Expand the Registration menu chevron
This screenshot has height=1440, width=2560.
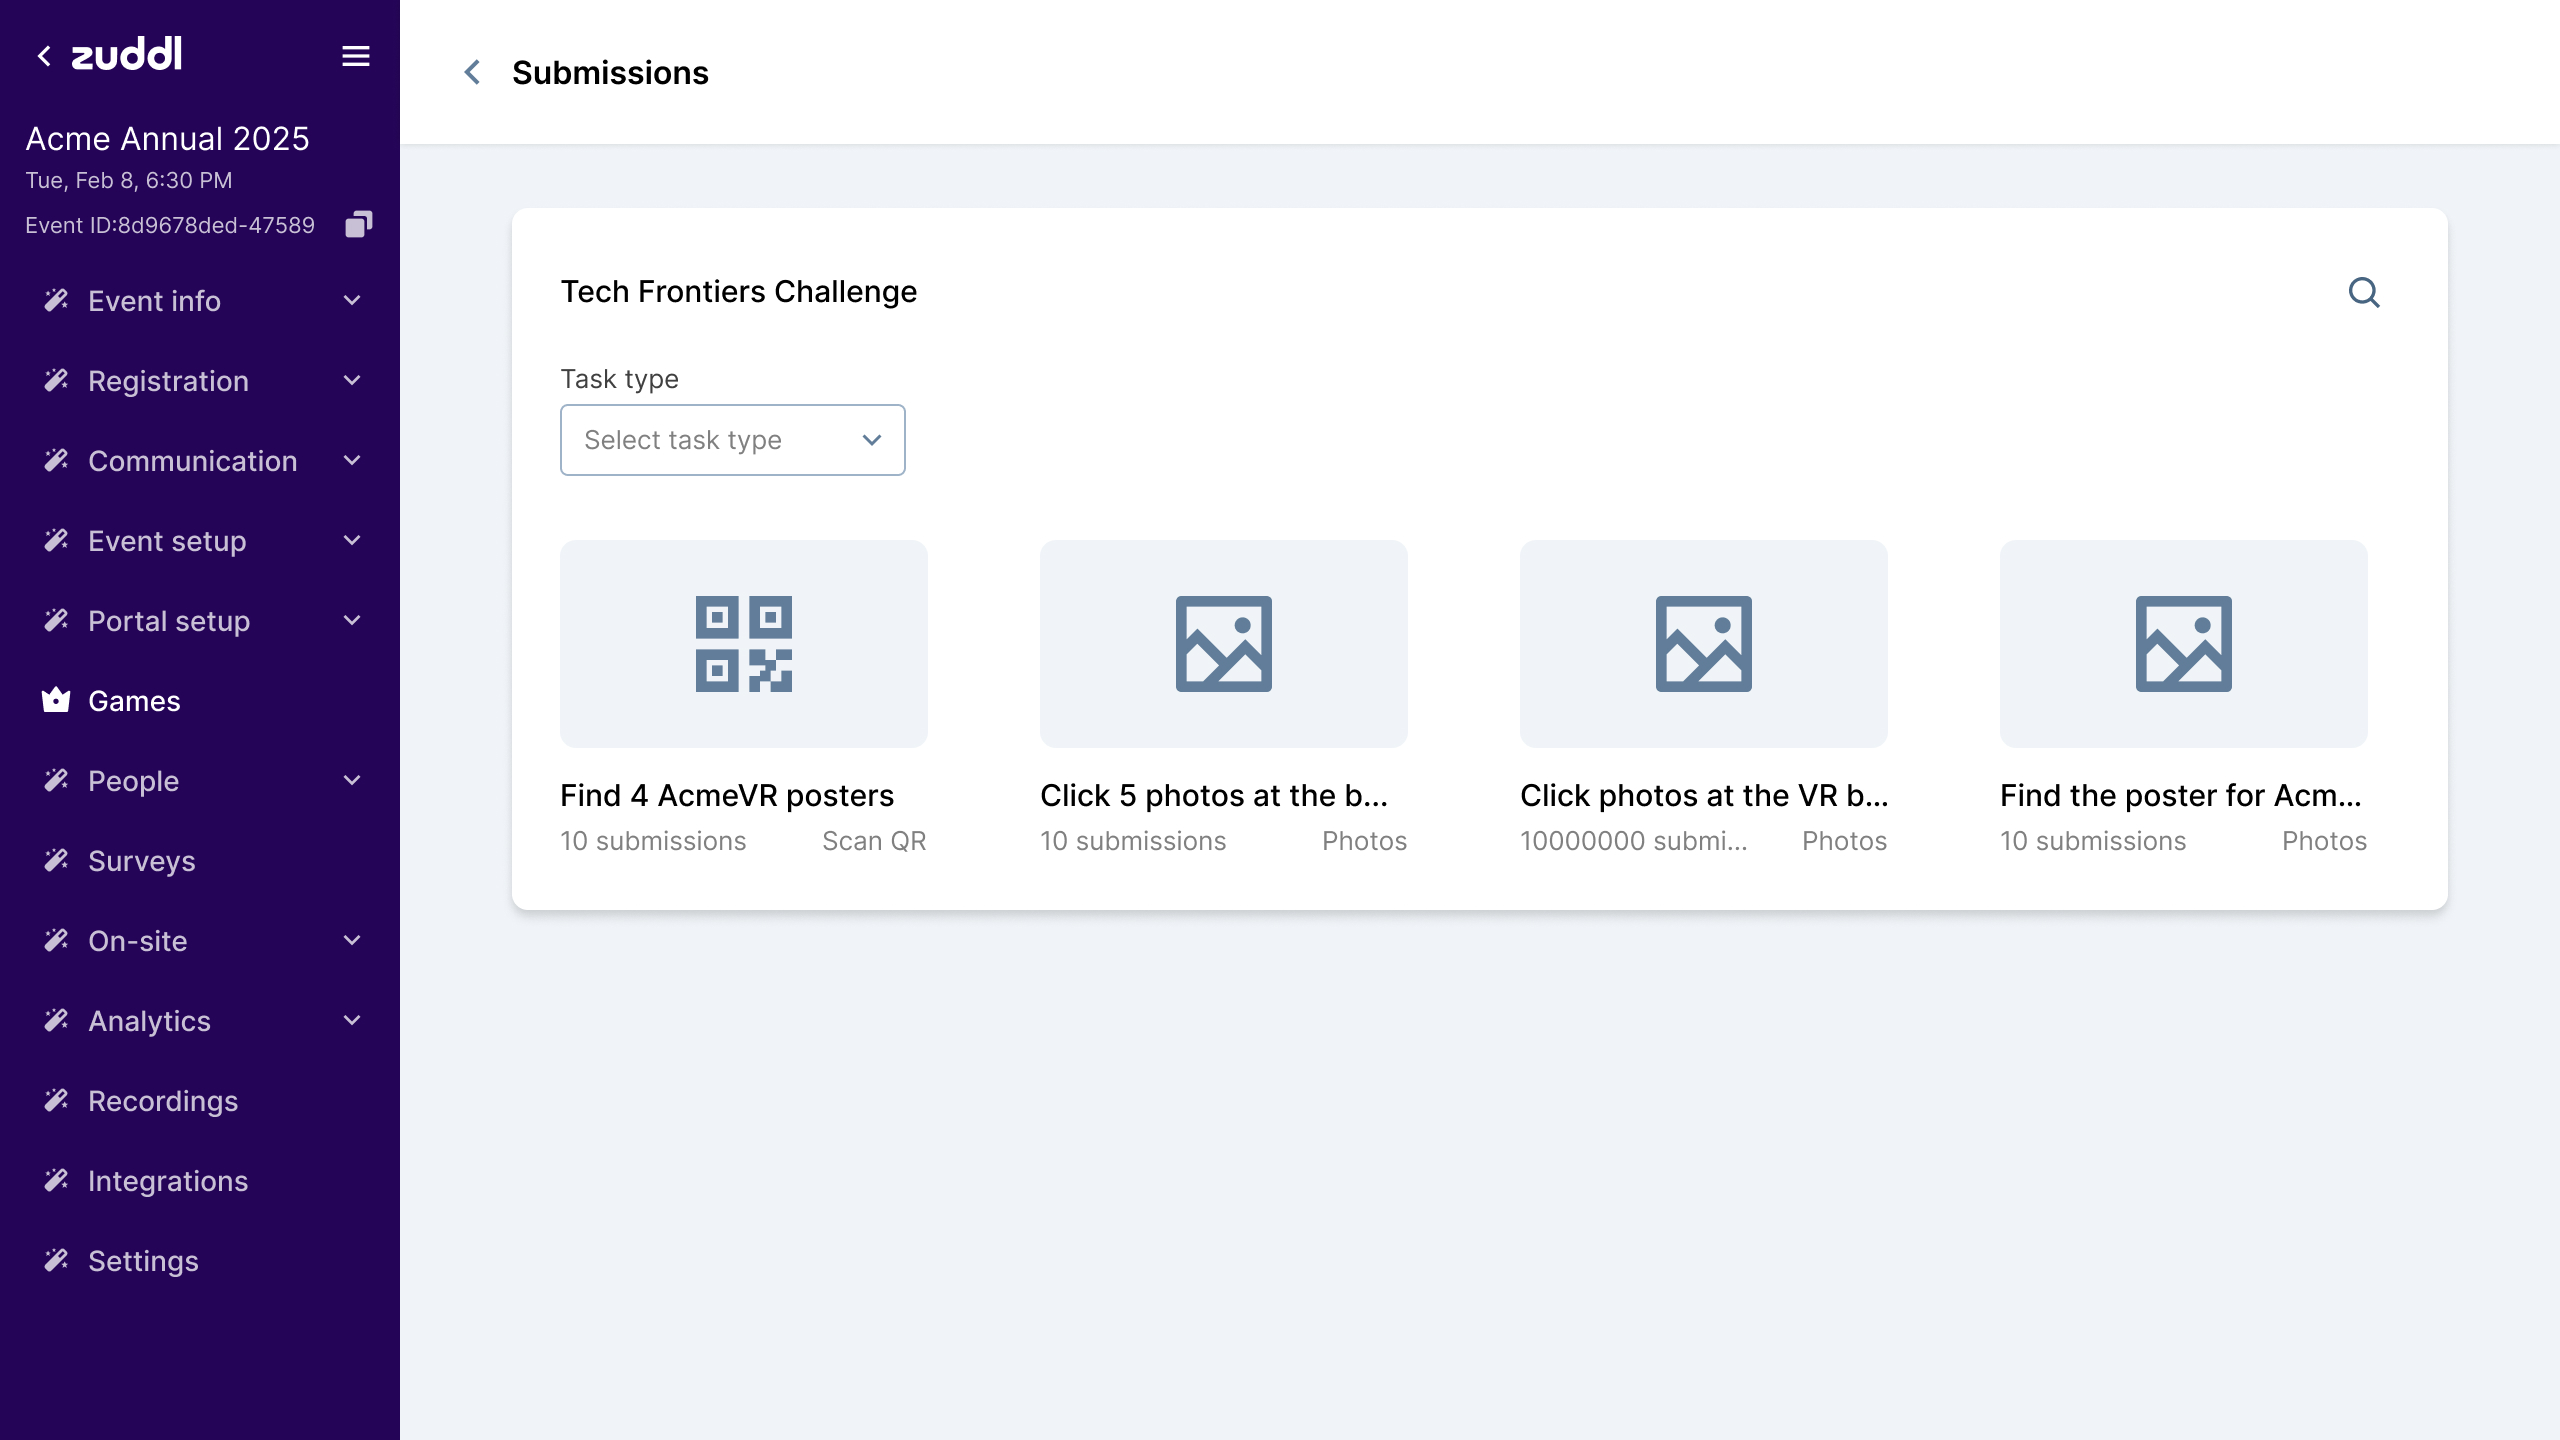click(x=351, y=380)
